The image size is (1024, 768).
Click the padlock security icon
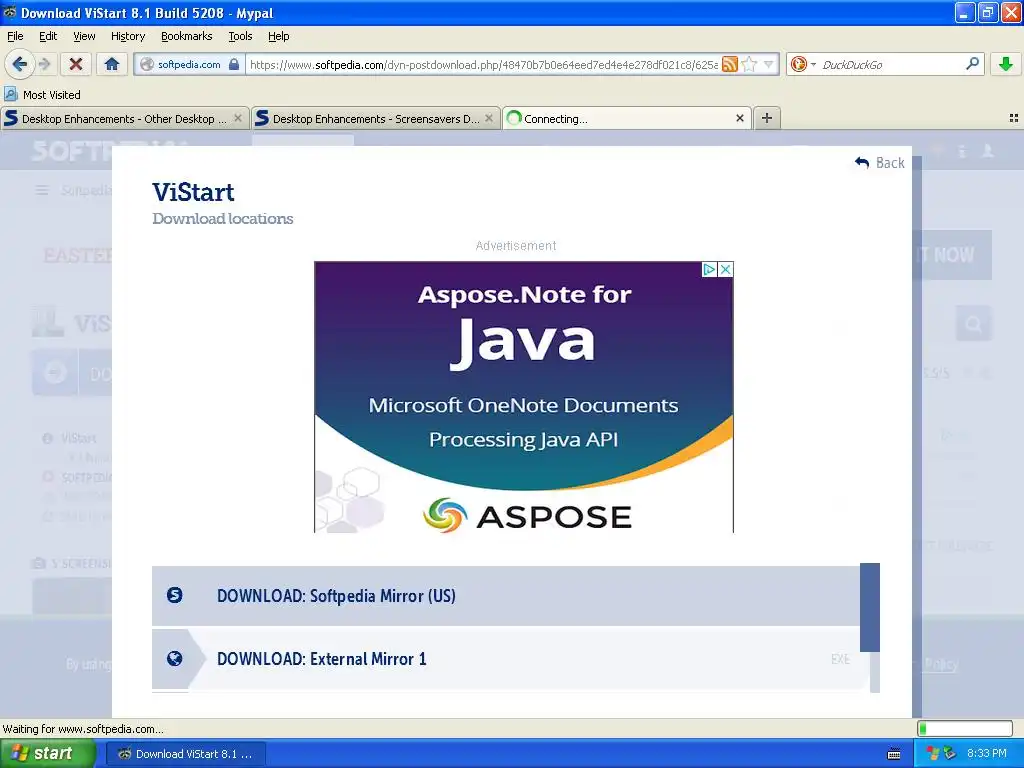tap(234, 64)
